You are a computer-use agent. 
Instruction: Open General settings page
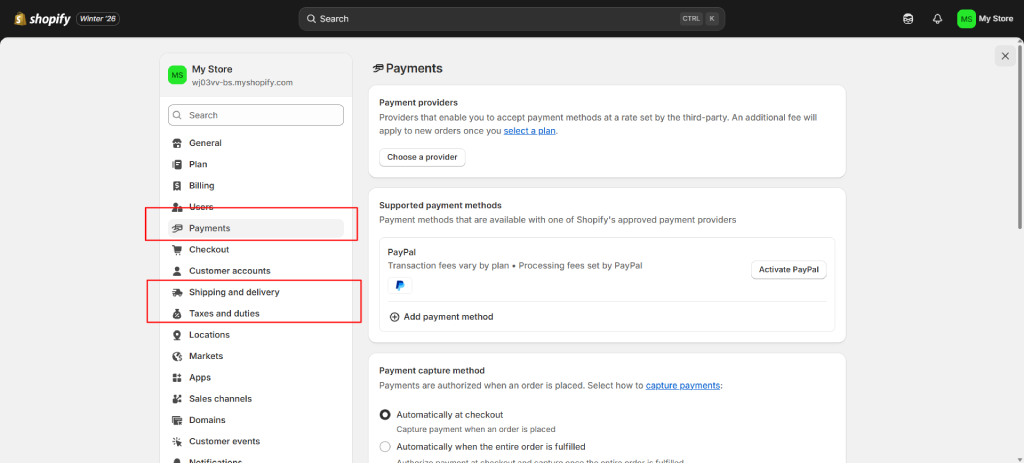click(255, 143)
